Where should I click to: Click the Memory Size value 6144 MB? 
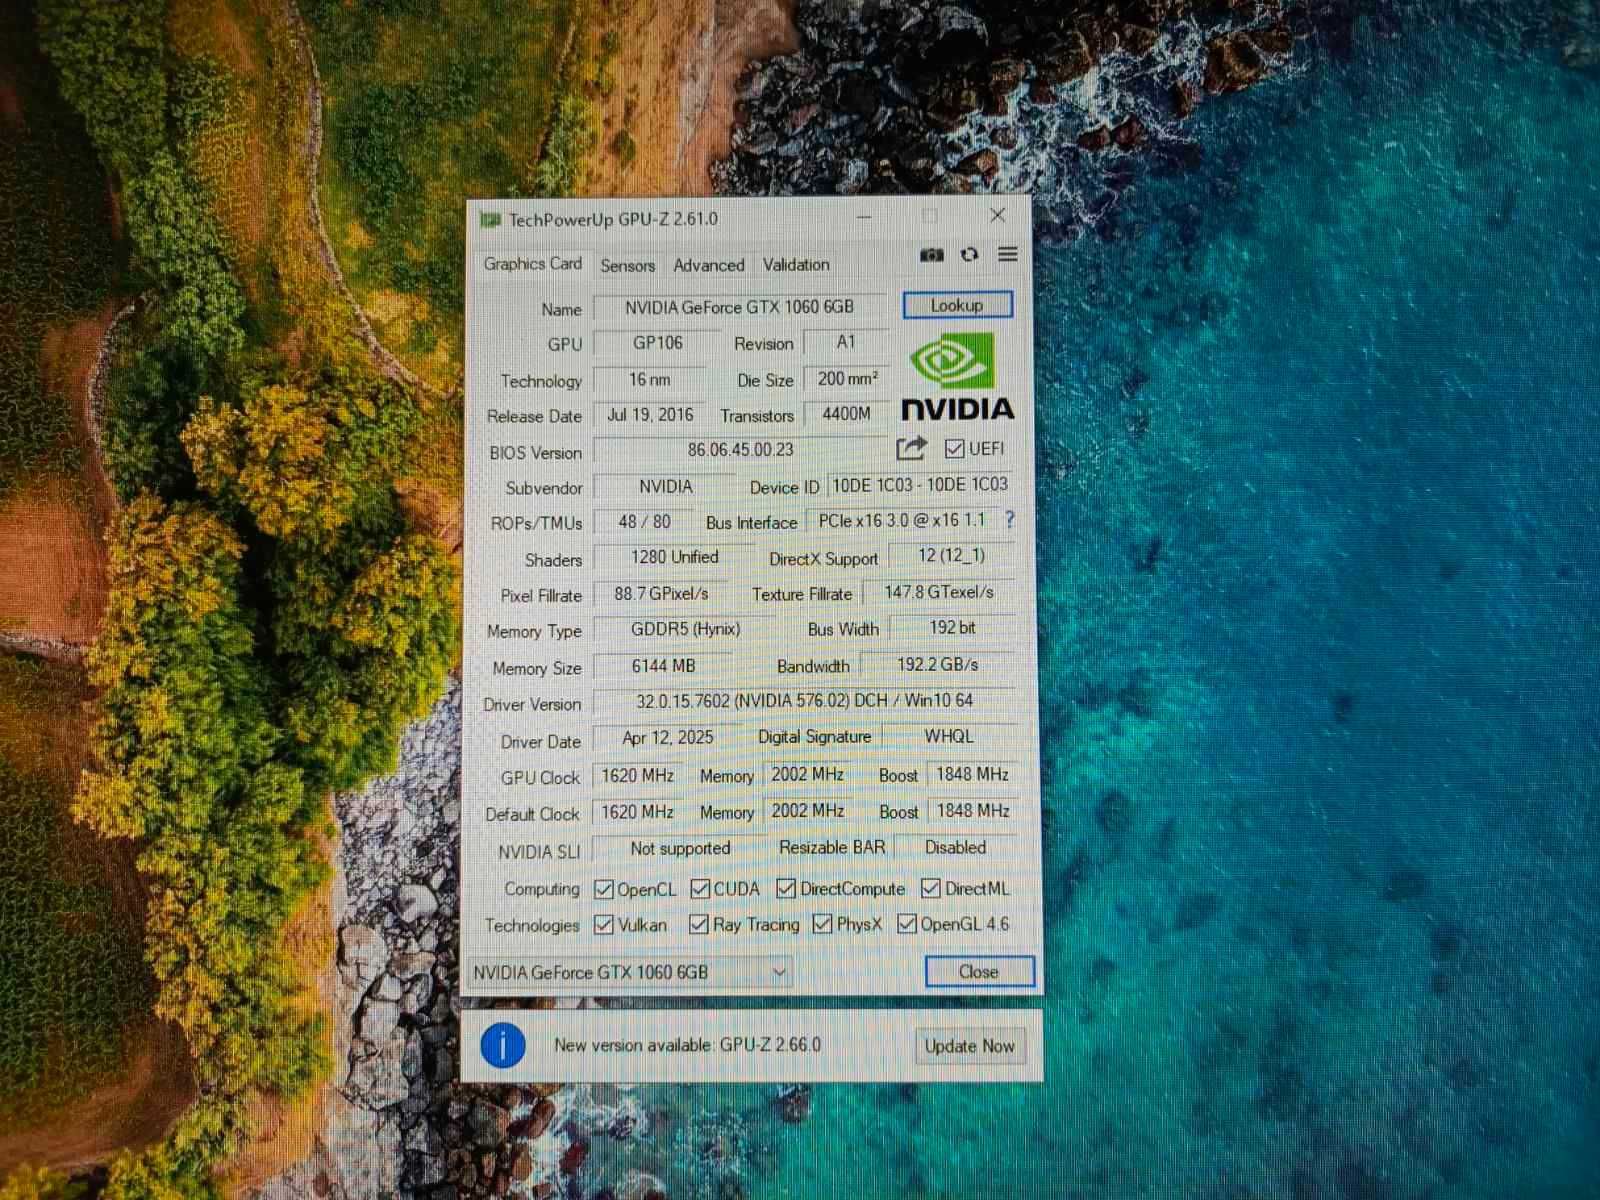pyautogui.click(x=663, y=666)
